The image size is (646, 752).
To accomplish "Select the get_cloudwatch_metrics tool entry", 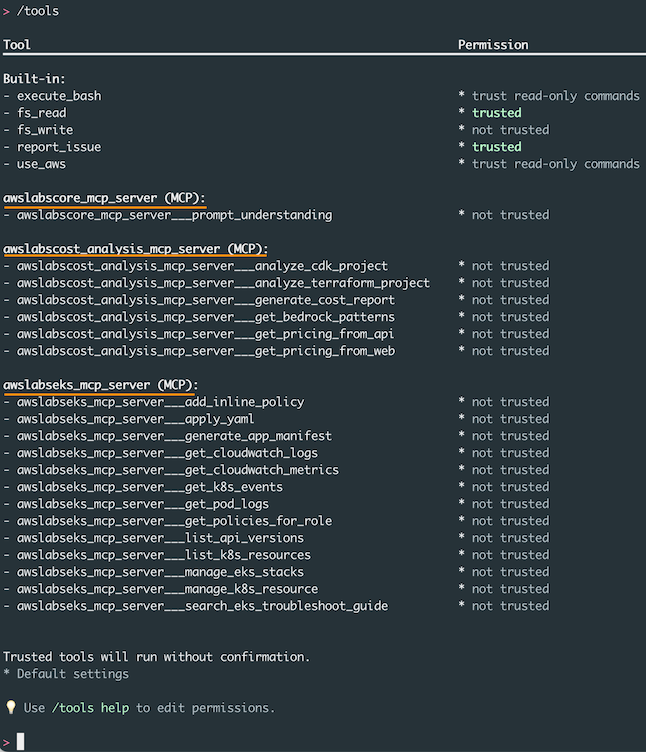I will tap(178, 470).
